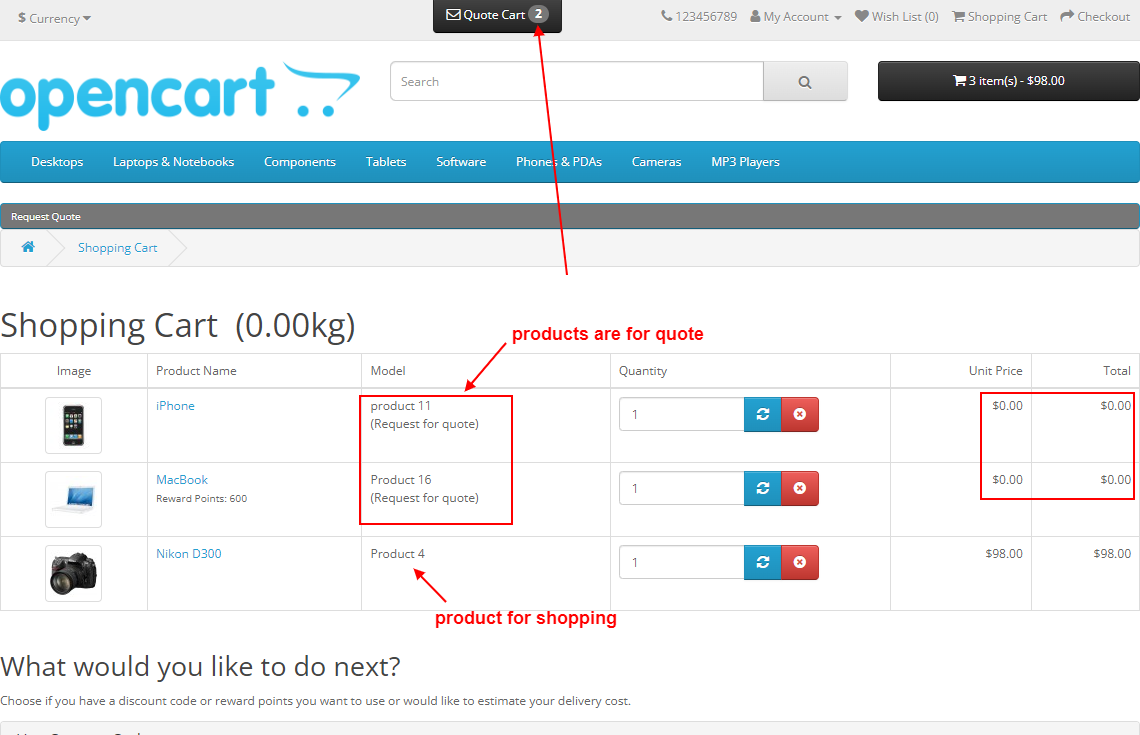Screen dimensions: 1140x735
Task: Select Desktops in the navigation menu
Action: [x=56, y=161]
